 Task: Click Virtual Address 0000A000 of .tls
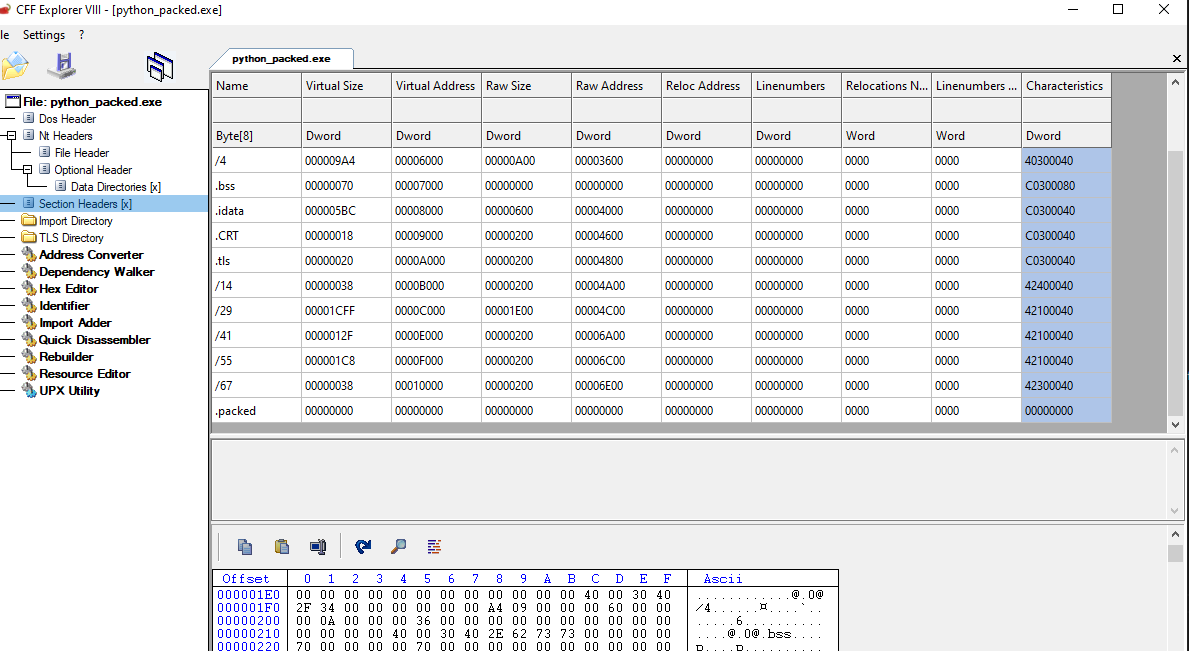437,261
